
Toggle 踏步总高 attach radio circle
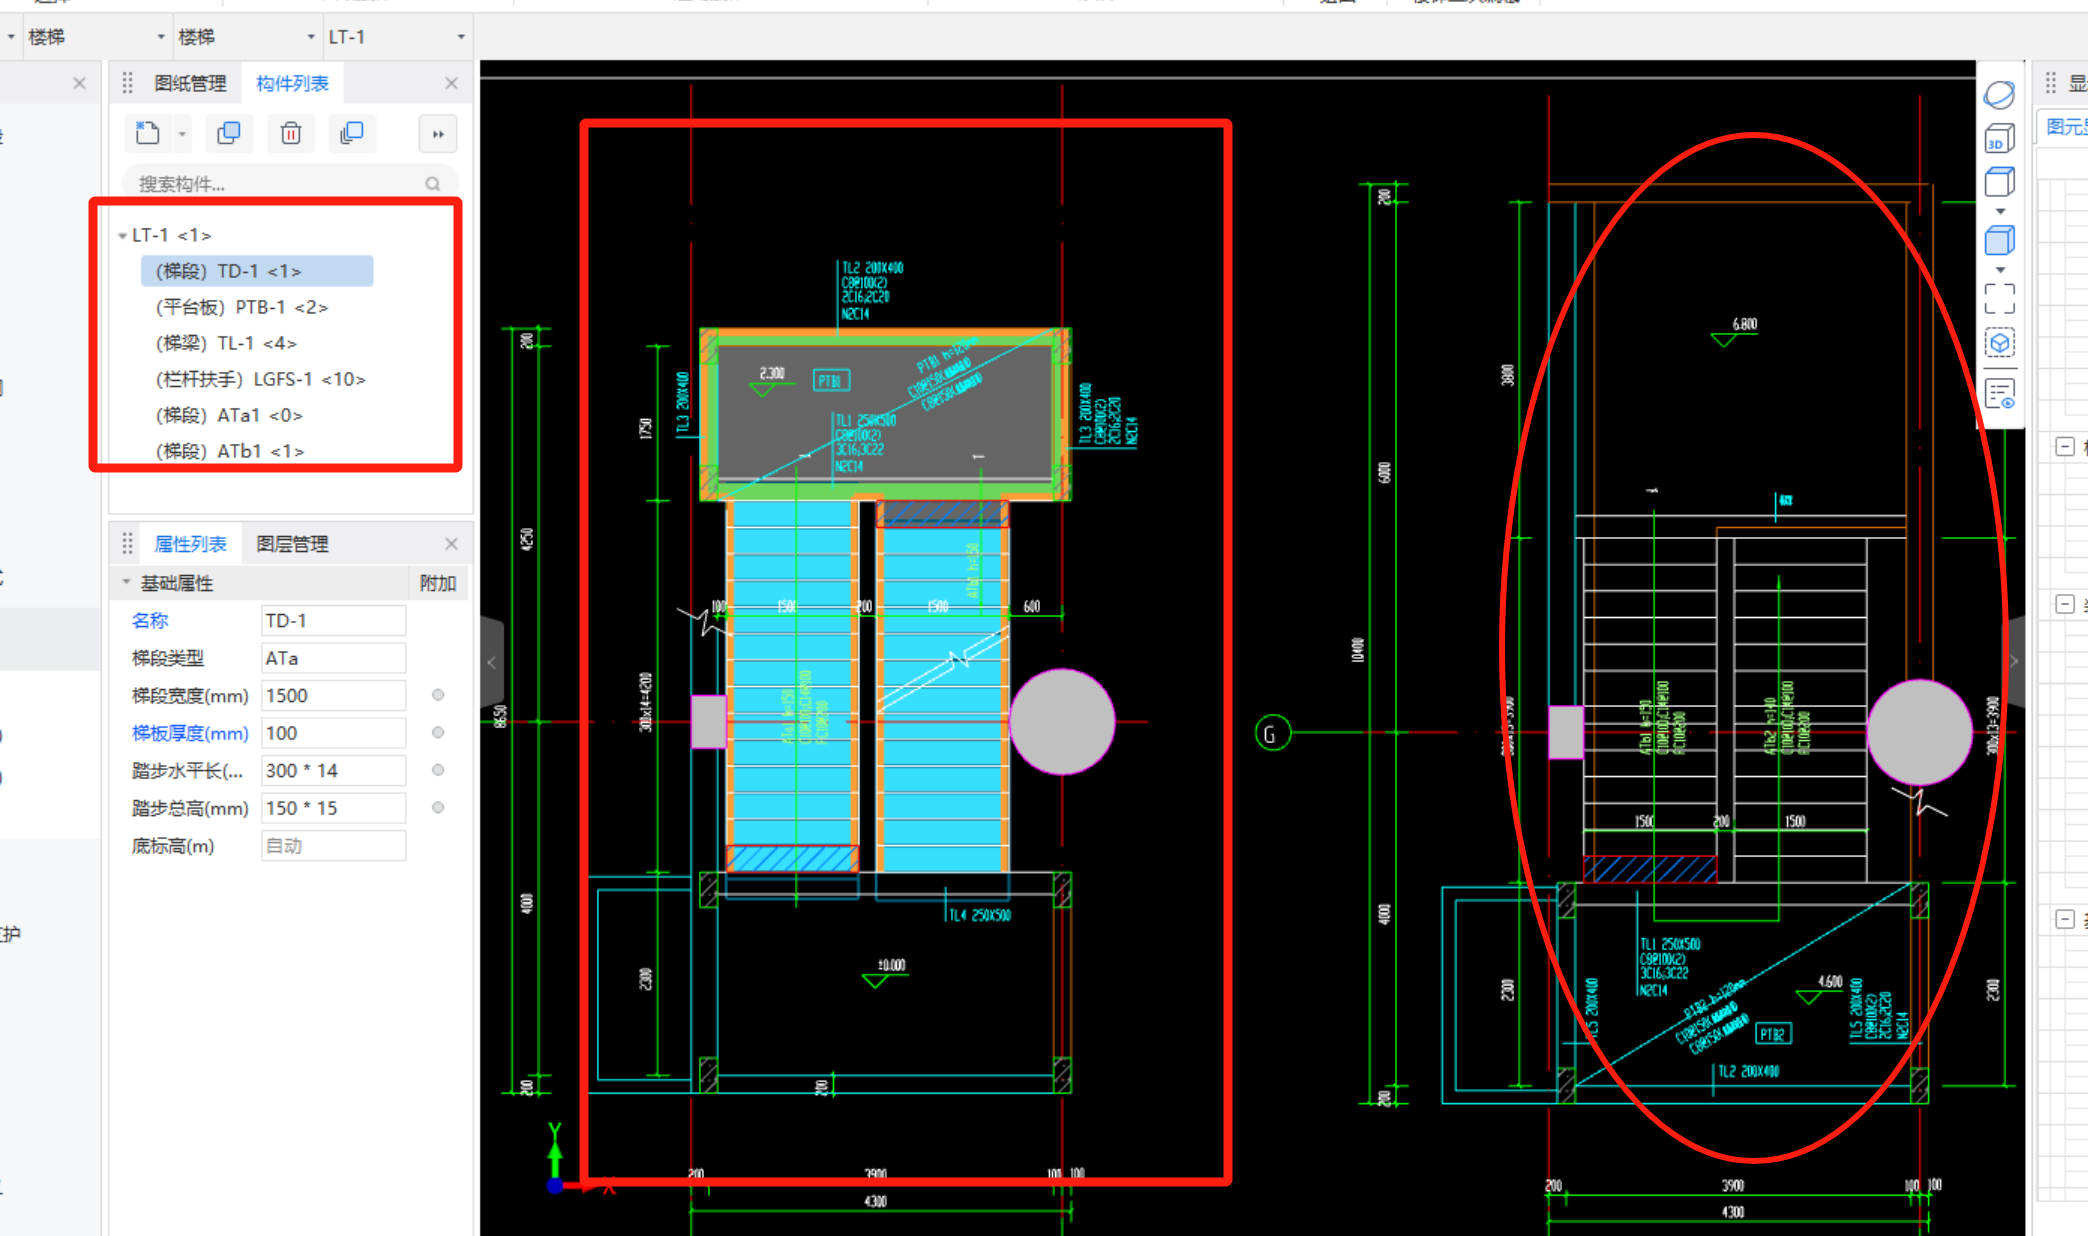point(438,808)
